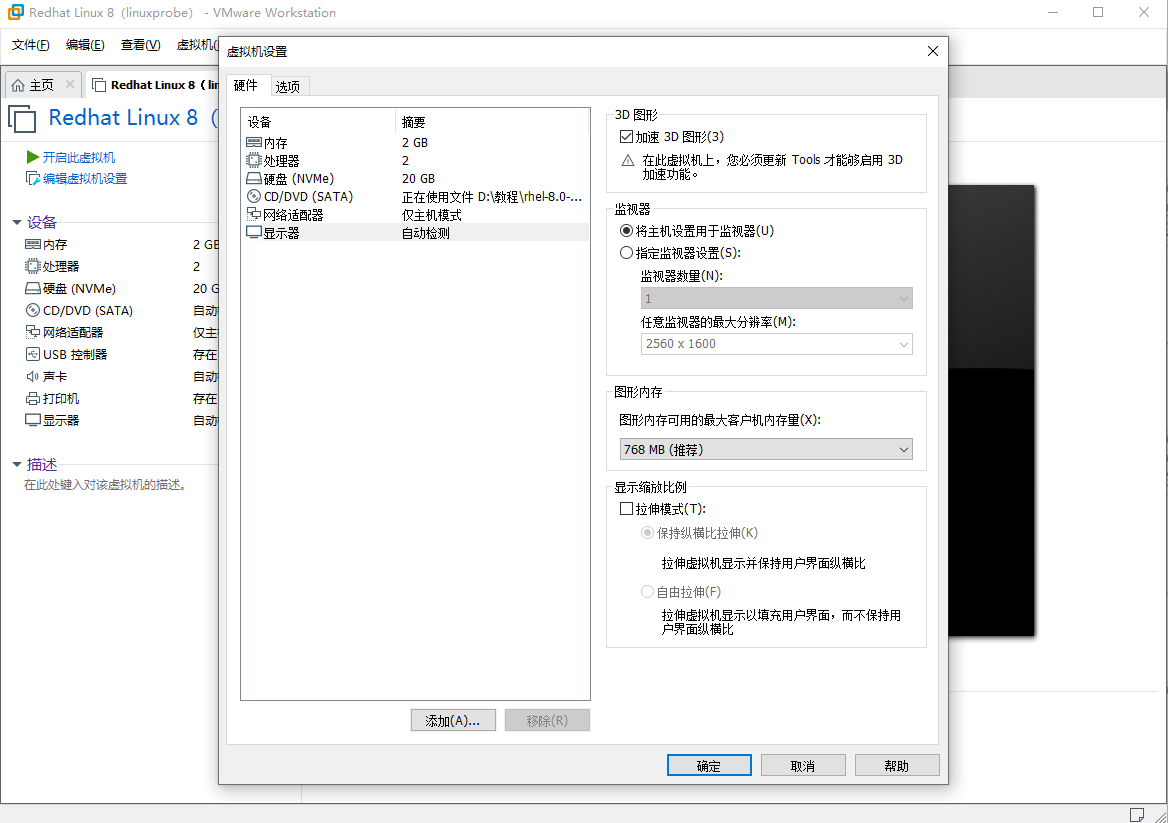Click 开启此虚拟机 link

point(79,157)
